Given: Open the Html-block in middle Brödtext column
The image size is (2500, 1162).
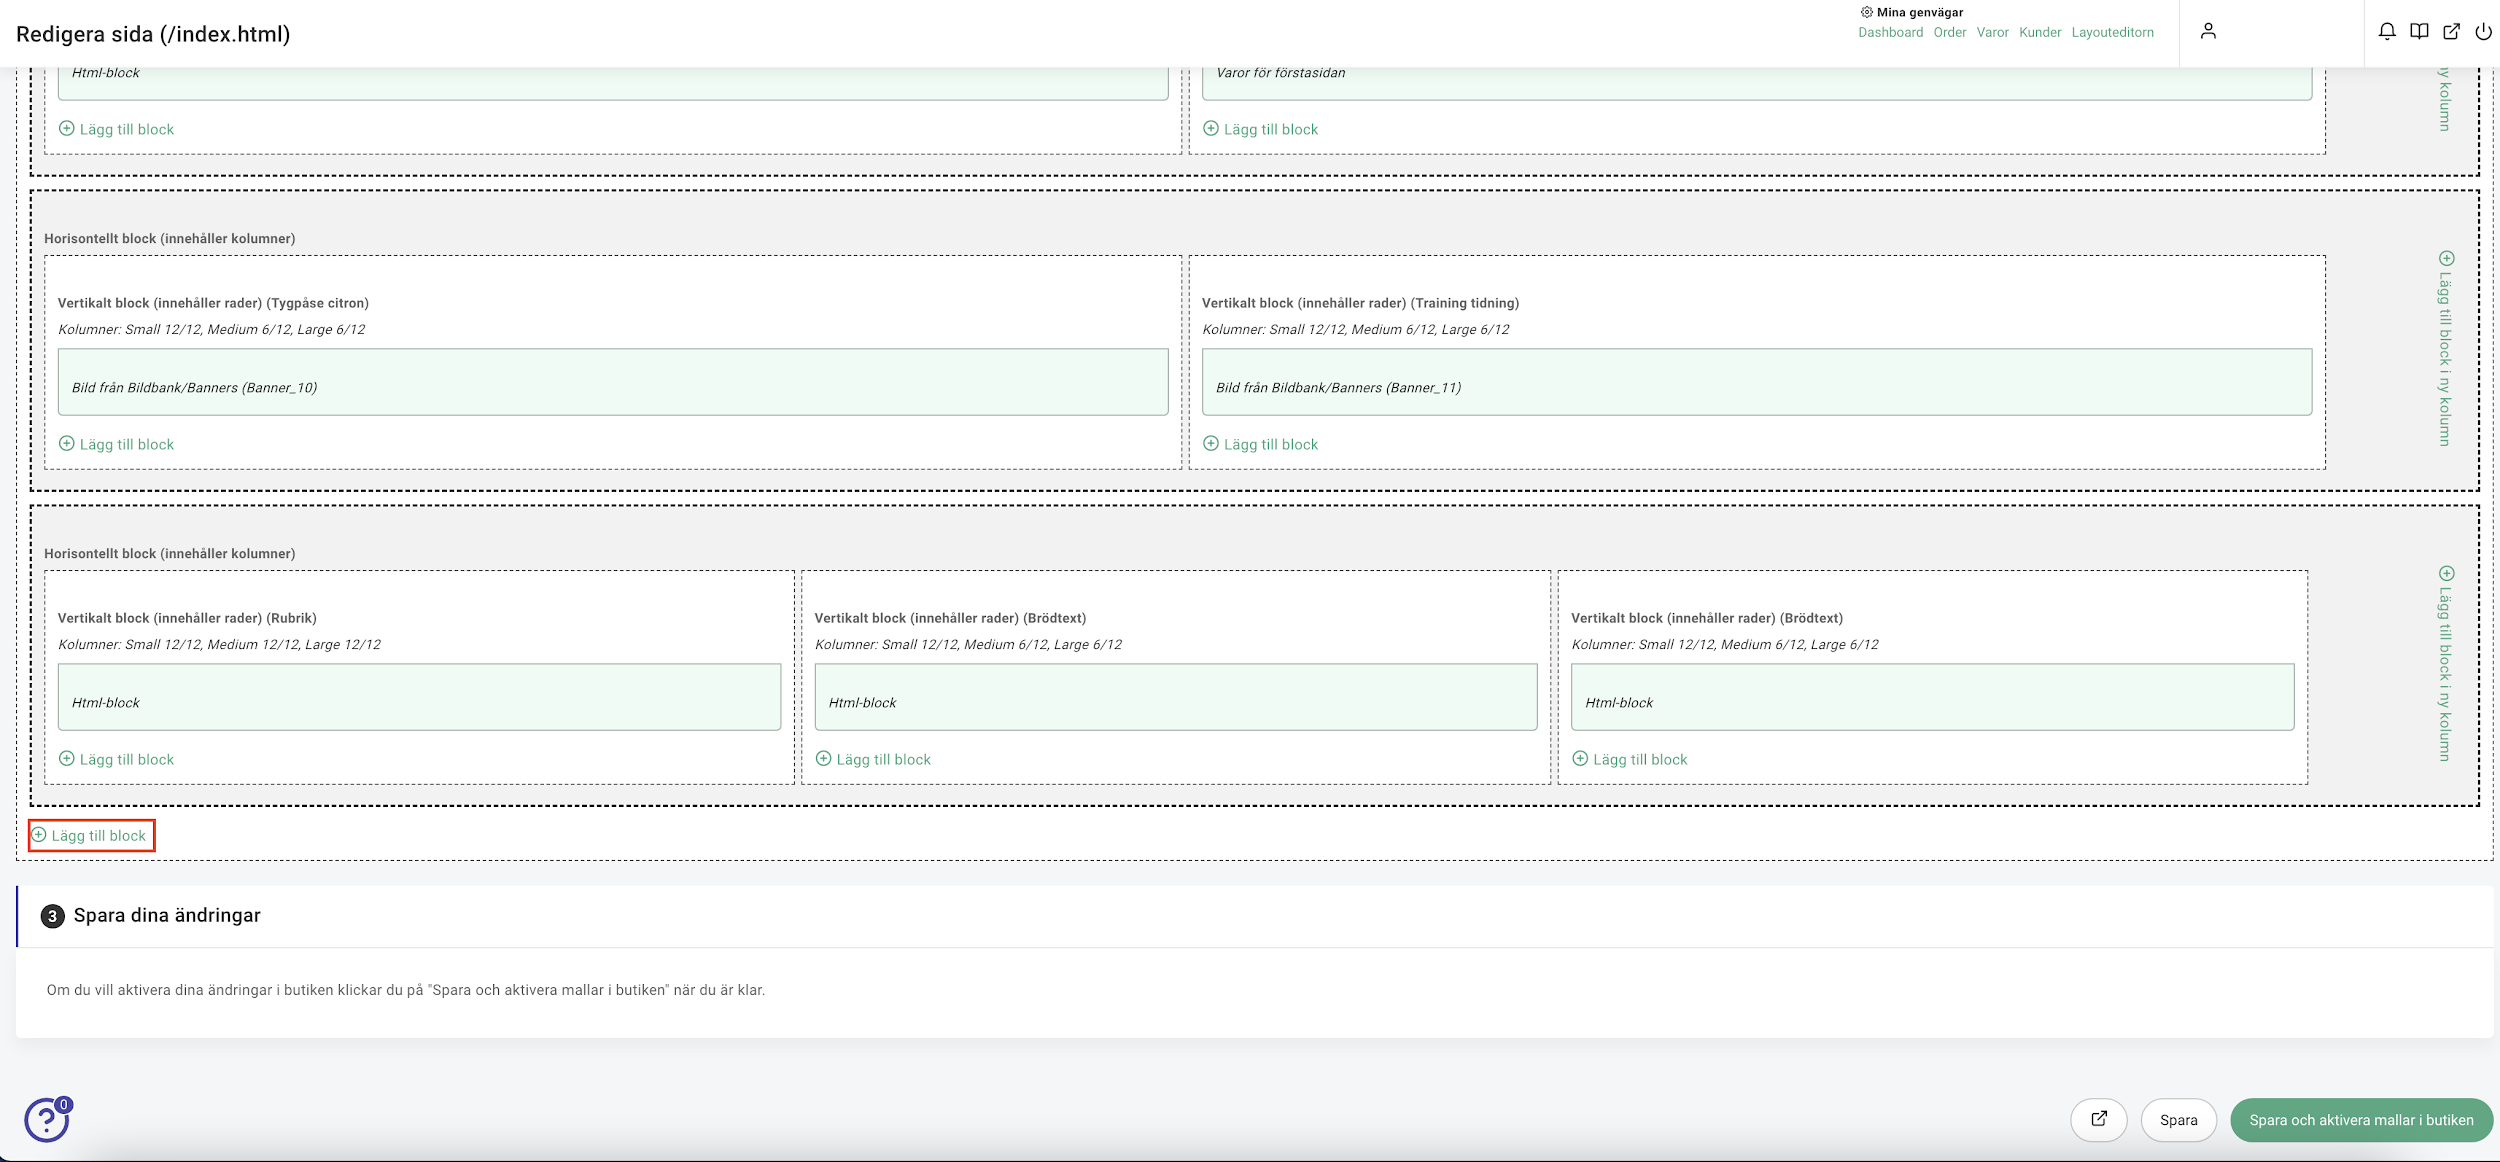Looking at the screenshot, I should point(1176,697).
